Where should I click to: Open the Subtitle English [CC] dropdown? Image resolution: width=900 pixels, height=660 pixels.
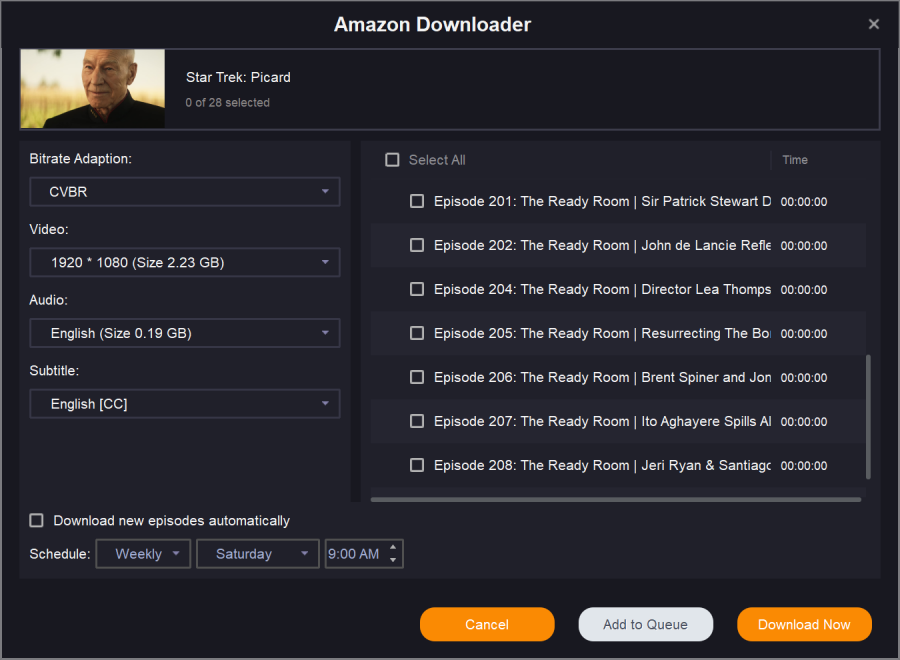(x=185, y=404)
